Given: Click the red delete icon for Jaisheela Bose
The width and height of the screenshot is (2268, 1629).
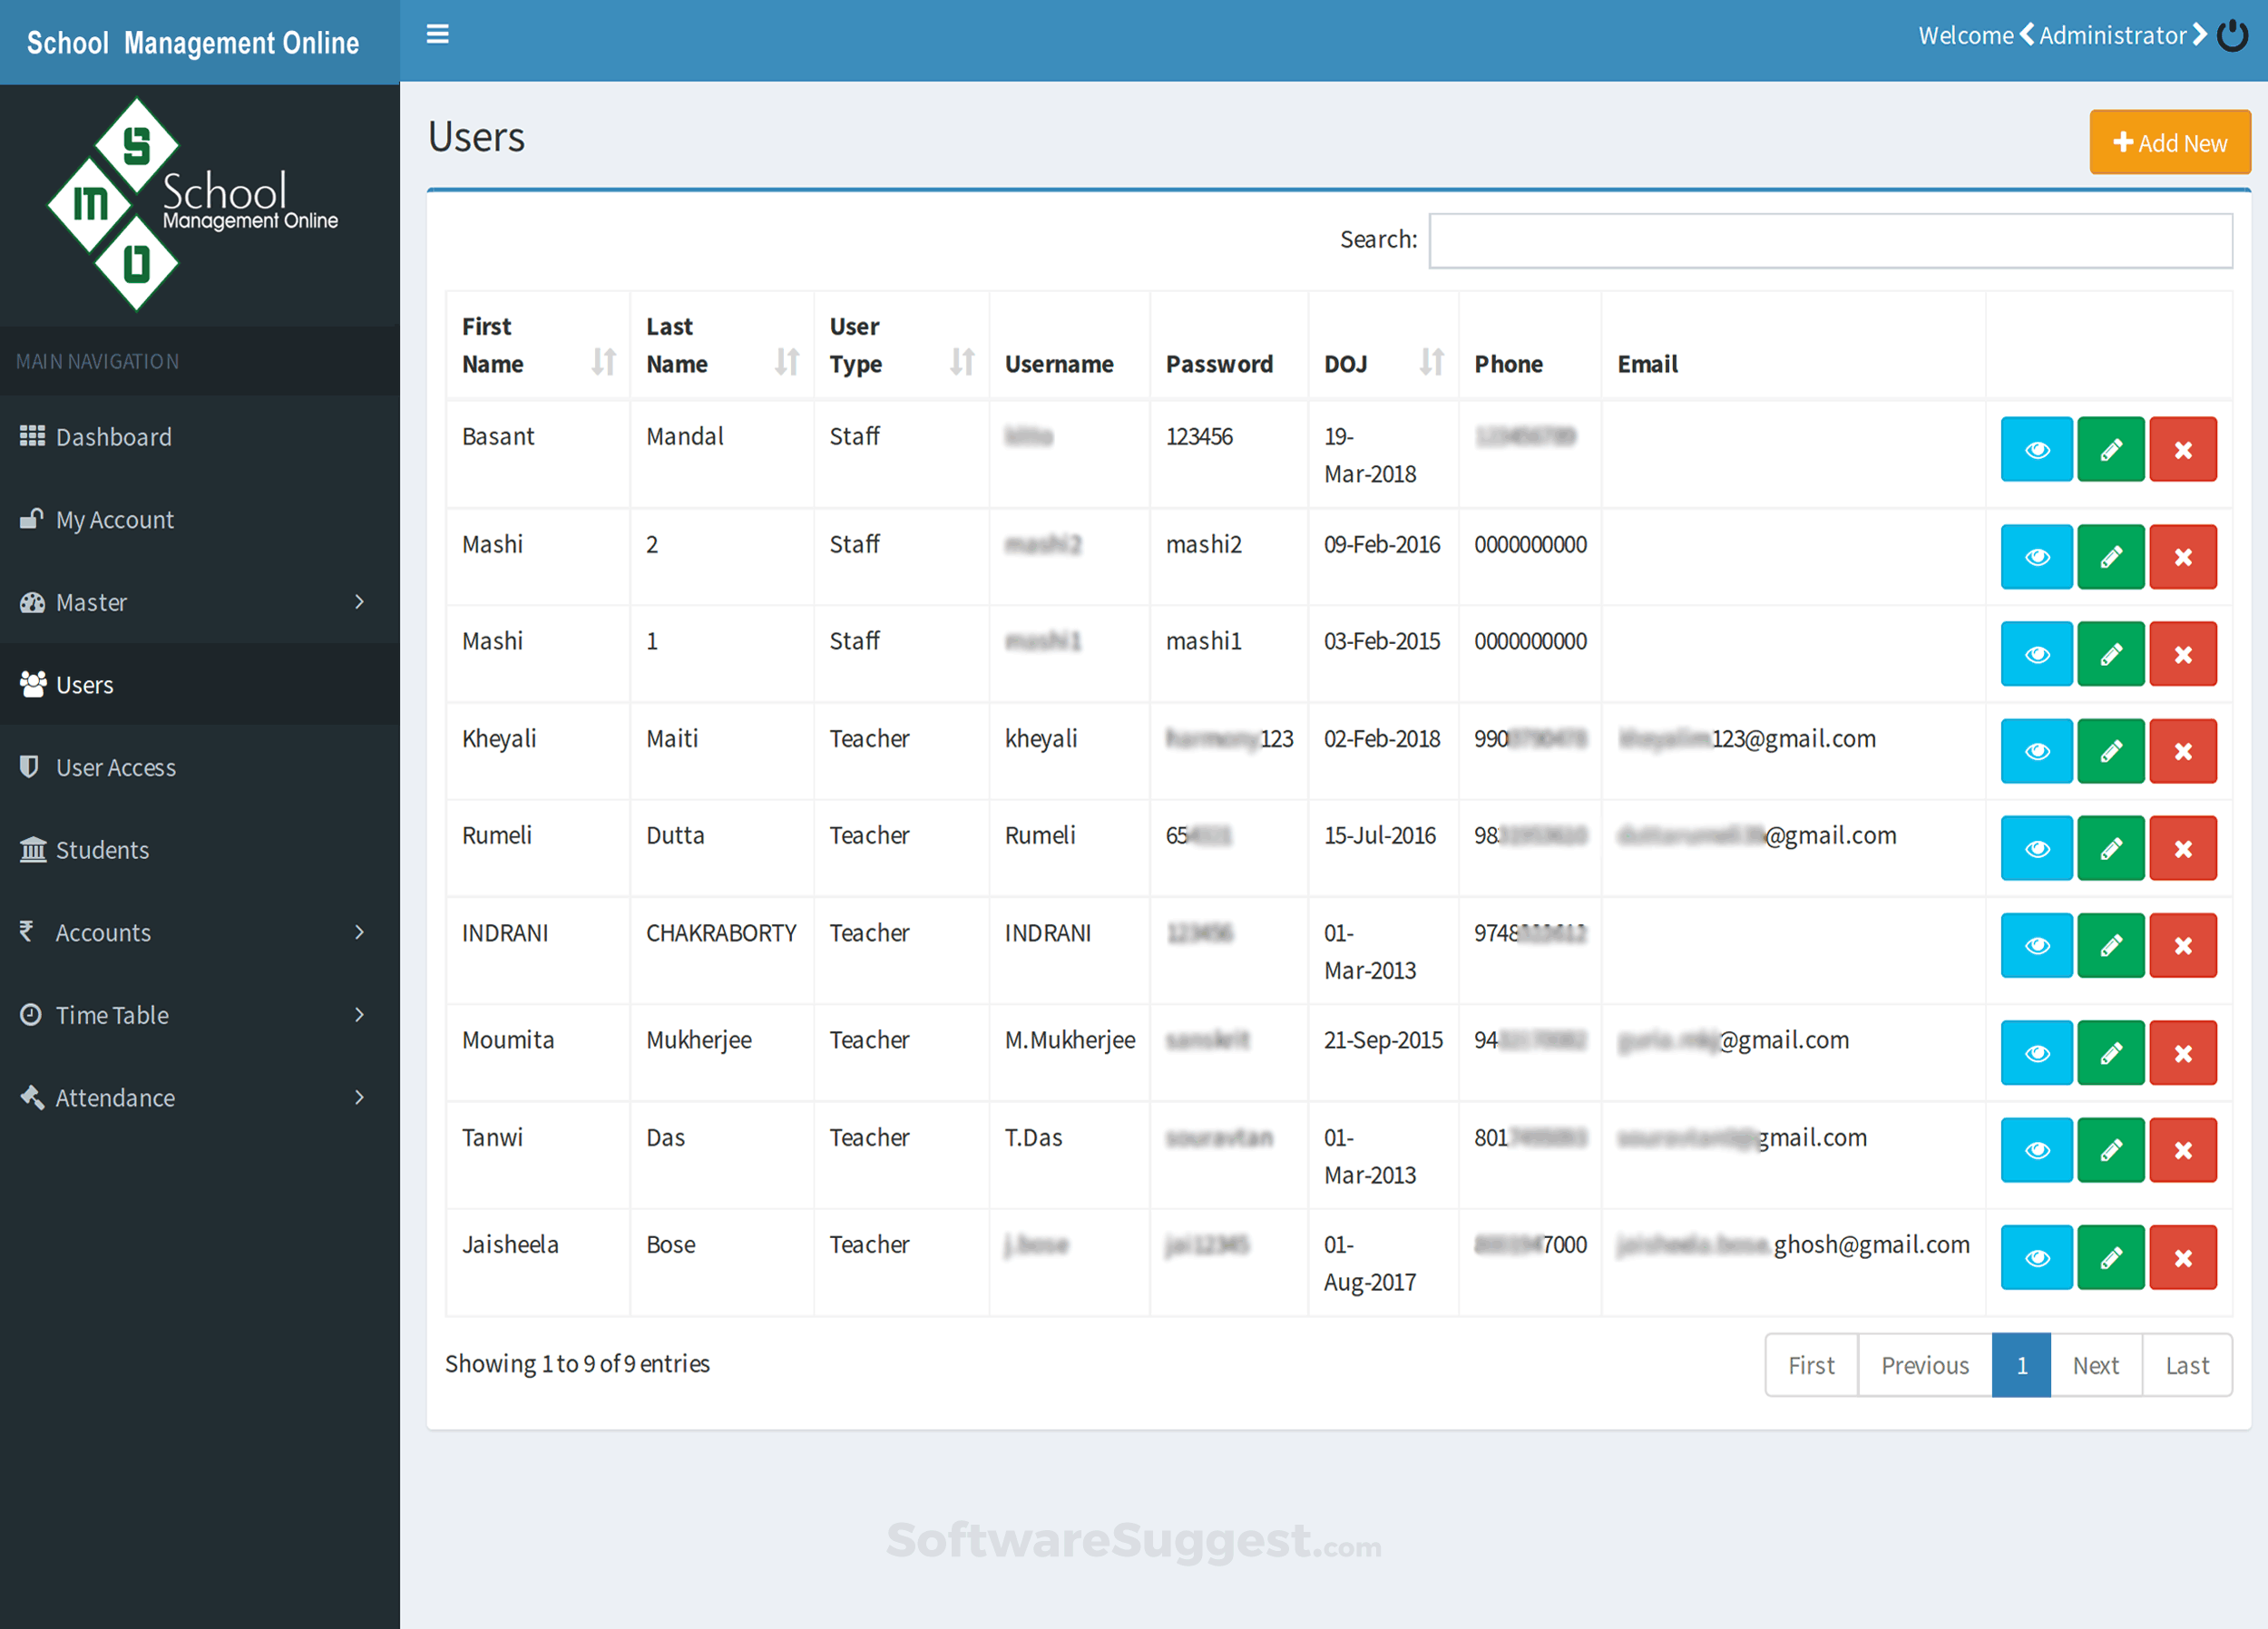Looking at the screenshot, I should click(2182, 1257).
